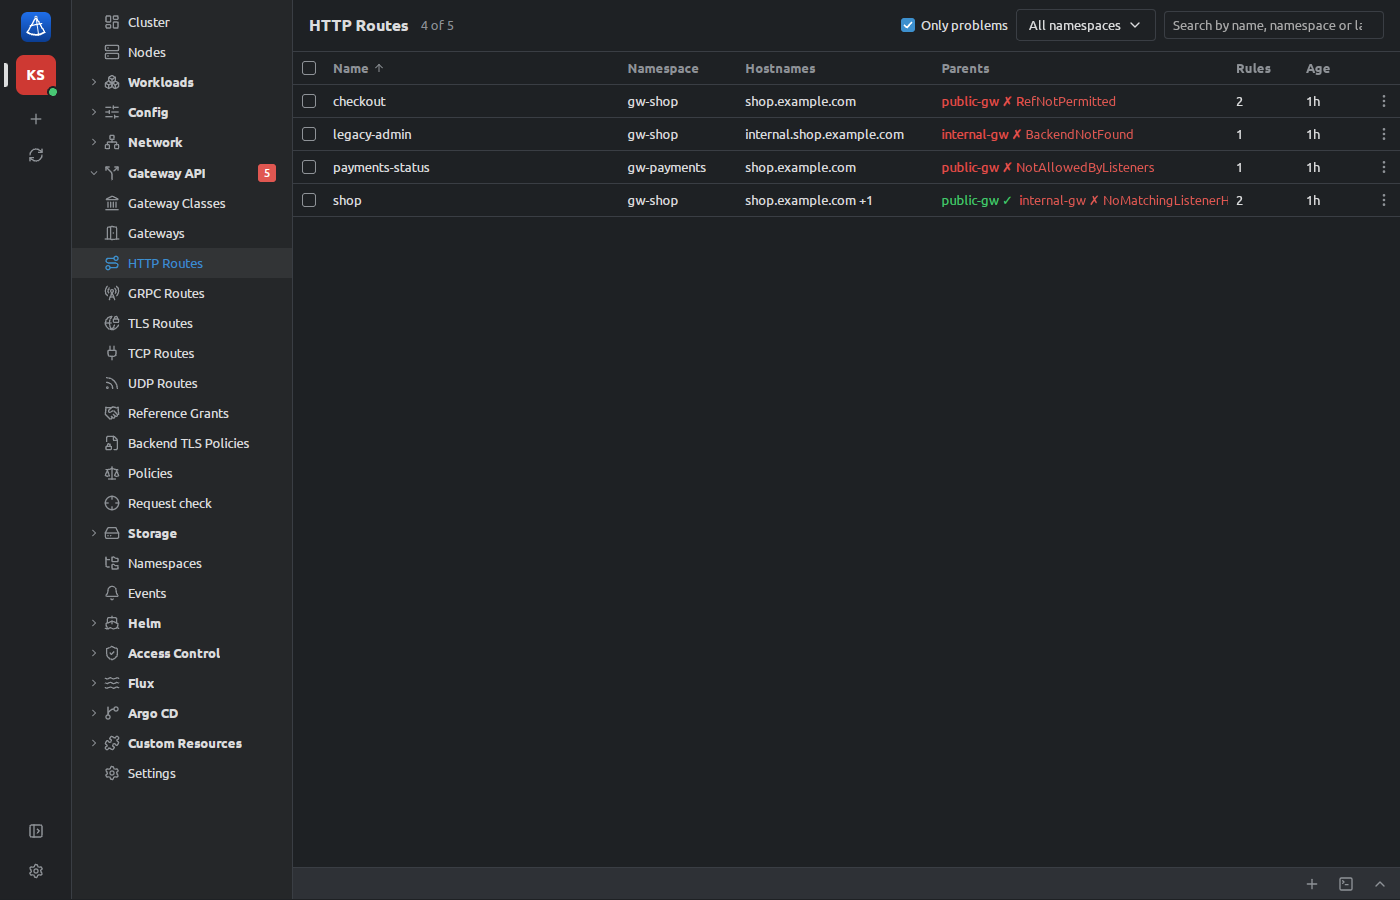Open the row menu for shop route
The height and width of the screenshot is (900, 1400).
click(x=1383, y=200)
